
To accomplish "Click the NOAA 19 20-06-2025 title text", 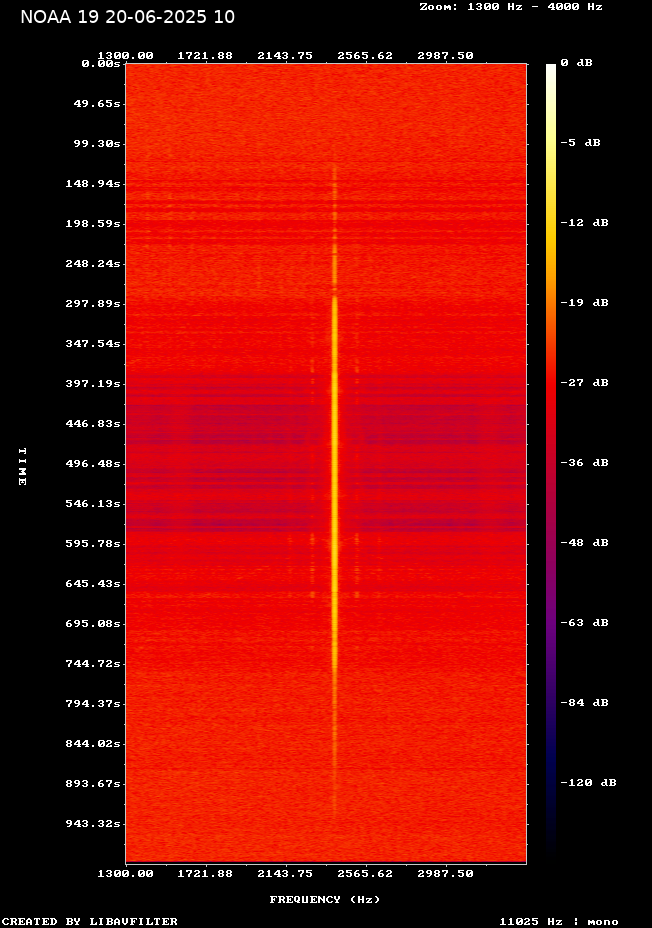I will point(128,17).
